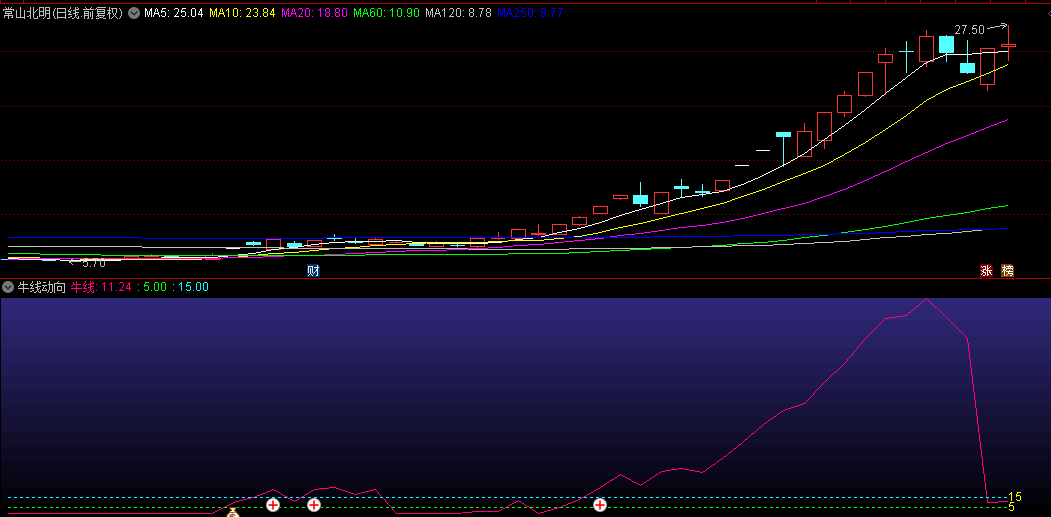Click the peak of the 牛线 indicator line

(927, 299)
